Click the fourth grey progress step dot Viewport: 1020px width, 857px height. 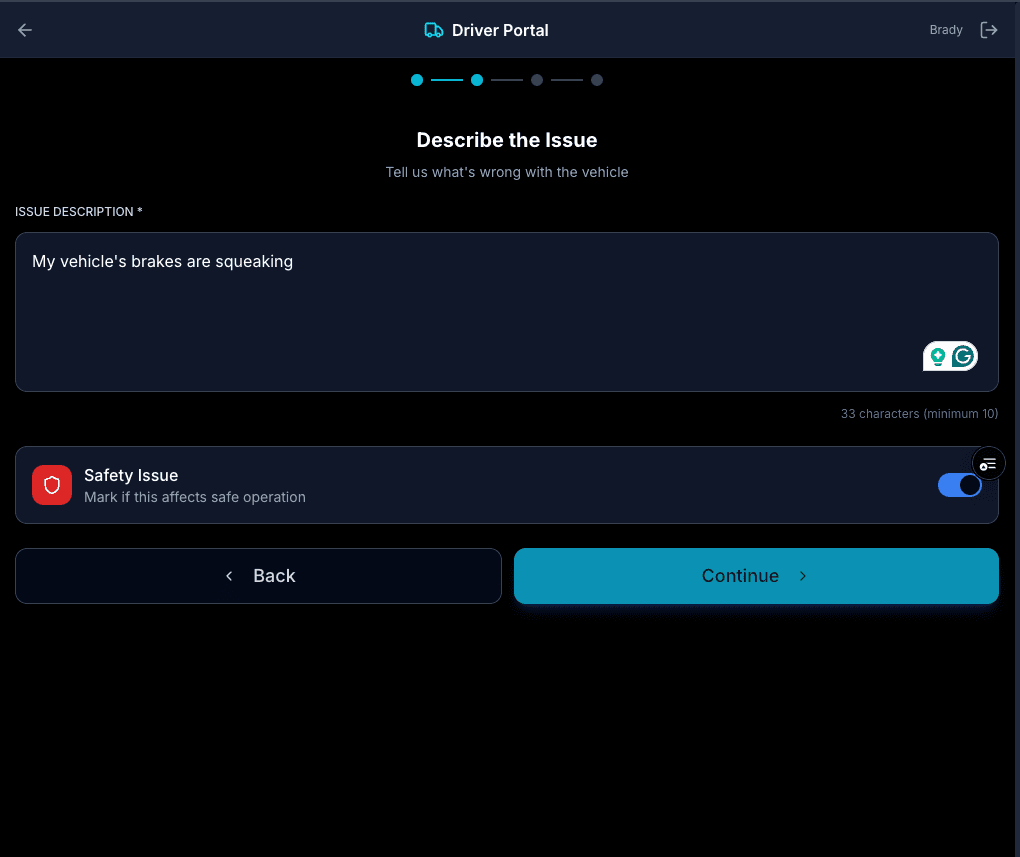[597, 80]
